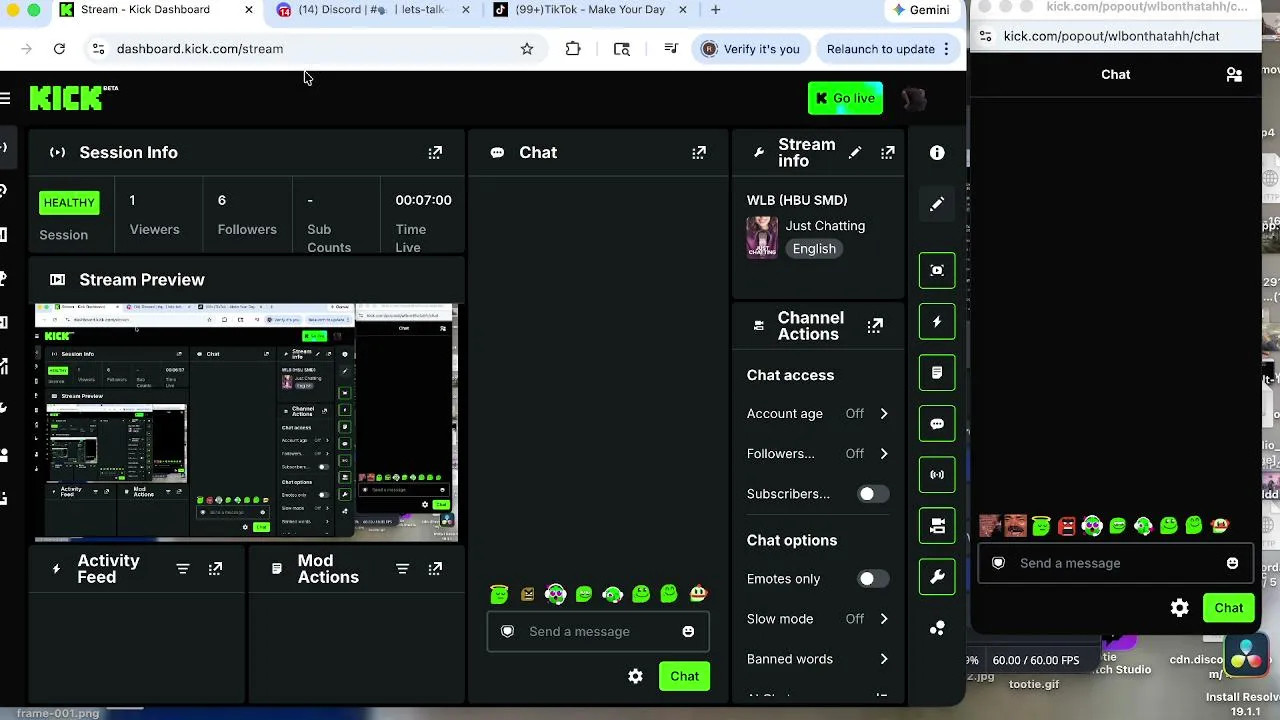Click the English language tag
This screenshot has width=1280, height=720.
814,249
